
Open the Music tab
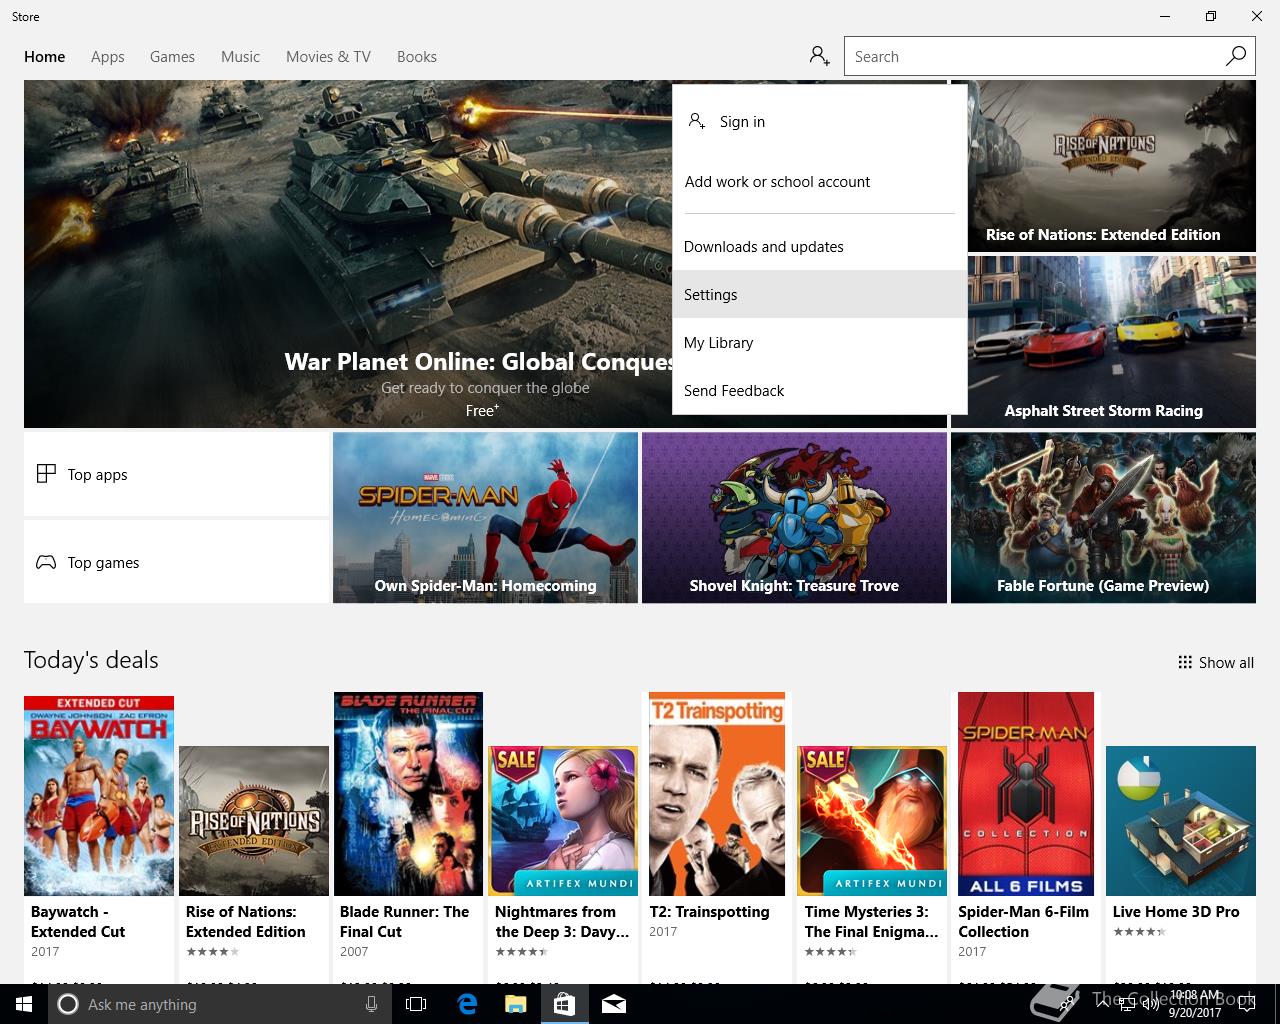coord(240,57)
